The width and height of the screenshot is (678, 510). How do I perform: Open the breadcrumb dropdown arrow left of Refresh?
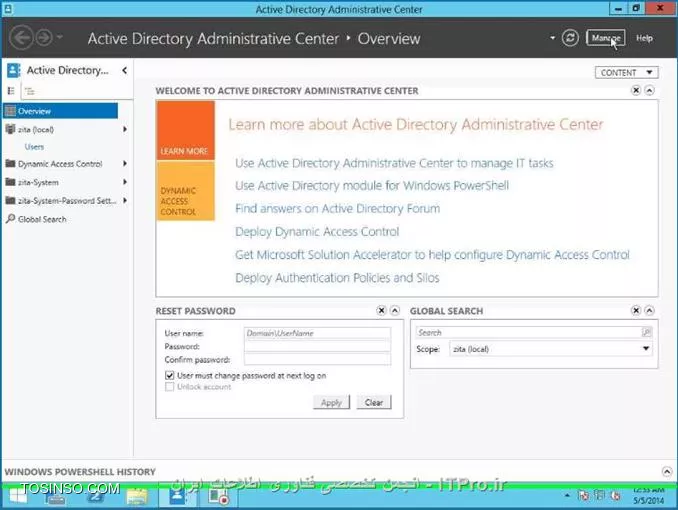coord(552,38)
